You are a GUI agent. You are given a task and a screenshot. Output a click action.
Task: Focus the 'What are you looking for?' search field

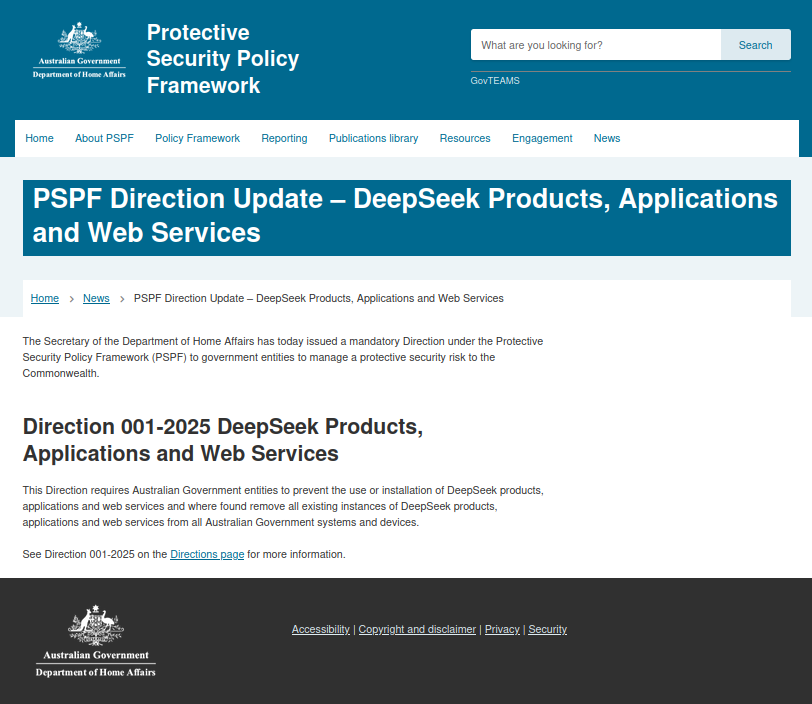[595, 45]
